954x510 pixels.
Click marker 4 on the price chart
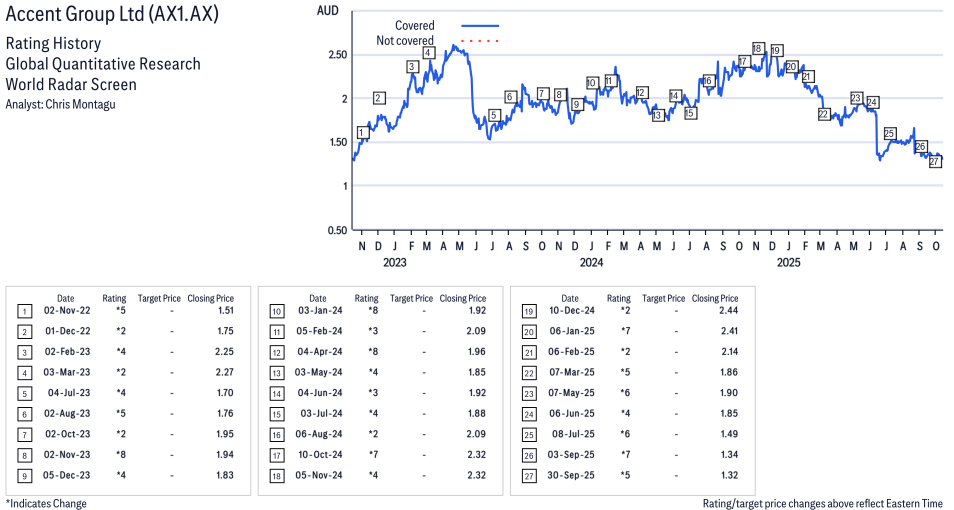[428, 53]
